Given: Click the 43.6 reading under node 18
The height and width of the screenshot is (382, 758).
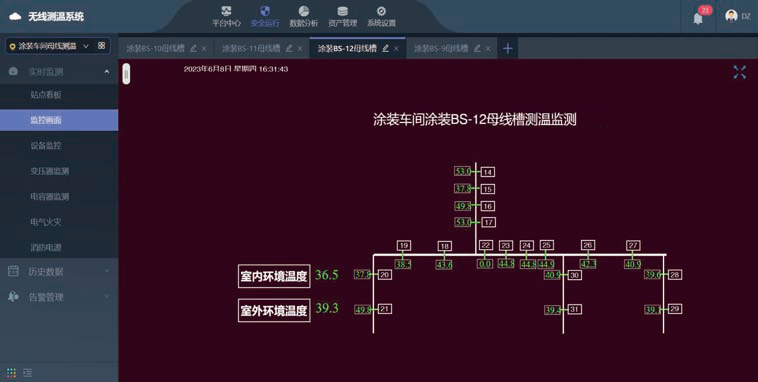Looking at the screenshot, I should click(x=444, y=265).
